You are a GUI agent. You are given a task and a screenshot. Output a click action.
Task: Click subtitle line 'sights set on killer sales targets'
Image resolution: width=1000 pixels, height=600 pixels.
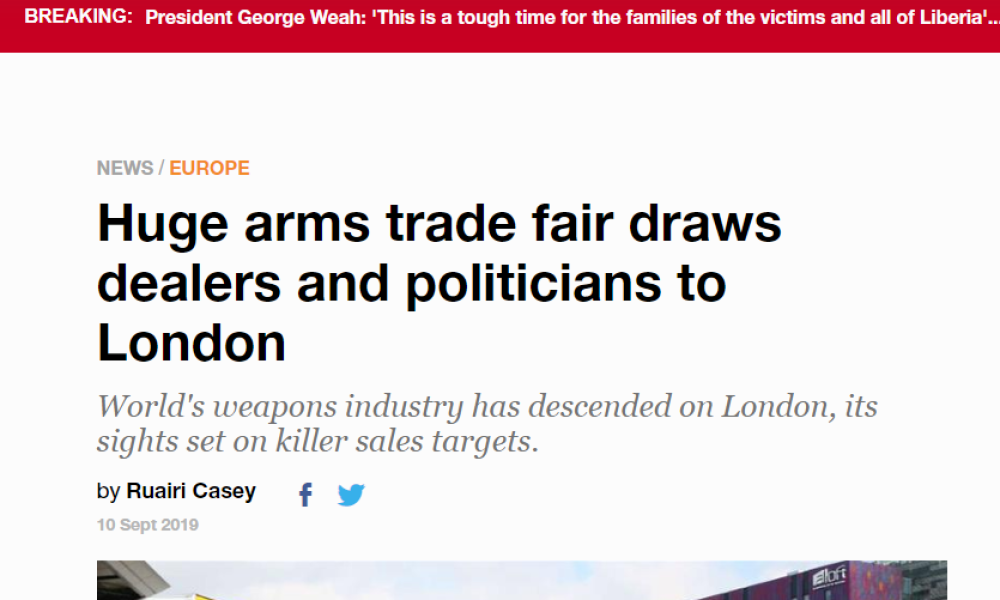[x=315, y=441]
